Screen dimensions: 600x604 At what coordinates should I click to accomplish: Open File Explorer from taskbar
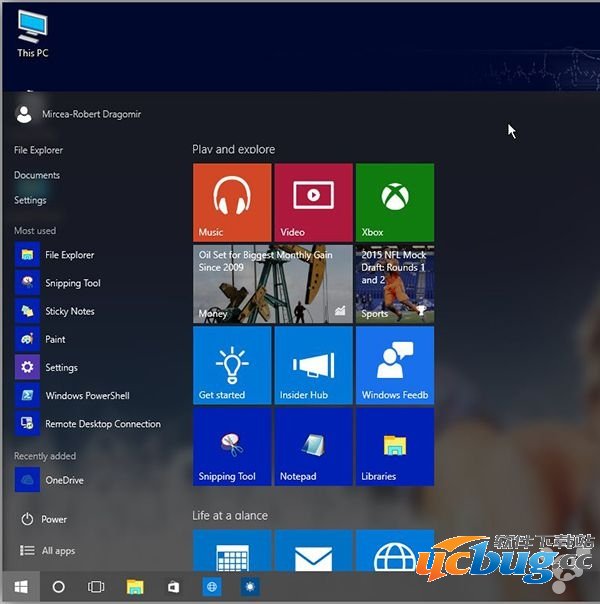pos(135,587)
